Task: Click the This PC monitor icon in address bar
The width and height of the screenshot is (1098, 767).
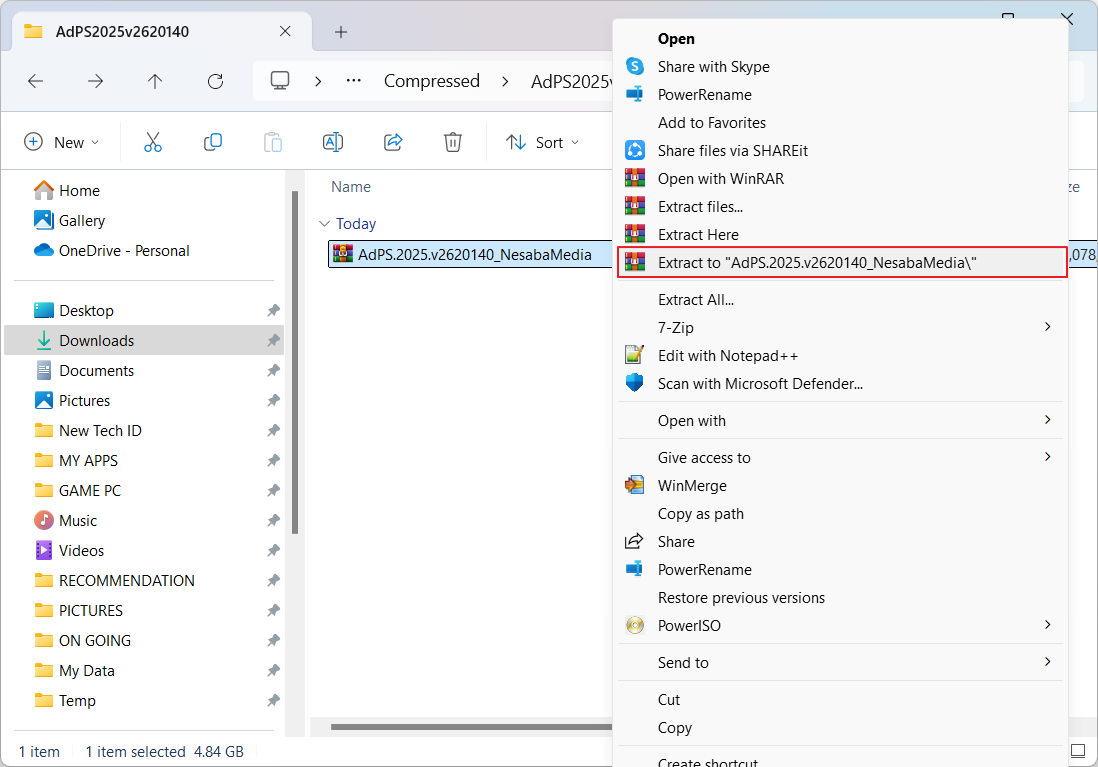Action: [x=280, y=81]
